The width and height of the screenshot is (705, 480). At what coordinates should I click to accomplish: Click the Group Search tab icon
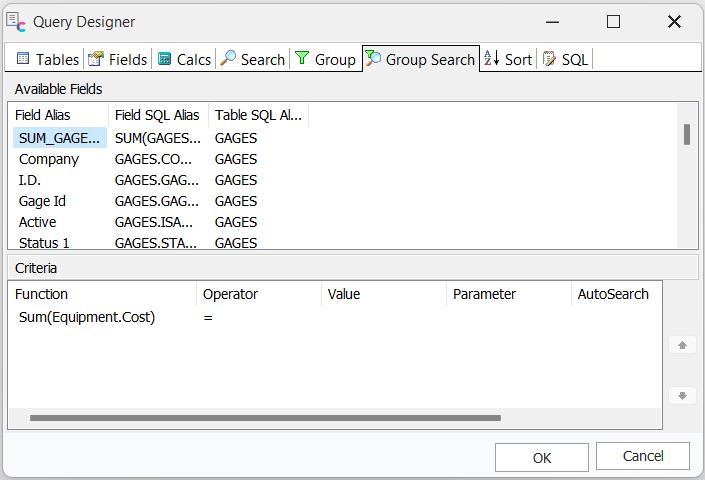click(373, 59)
